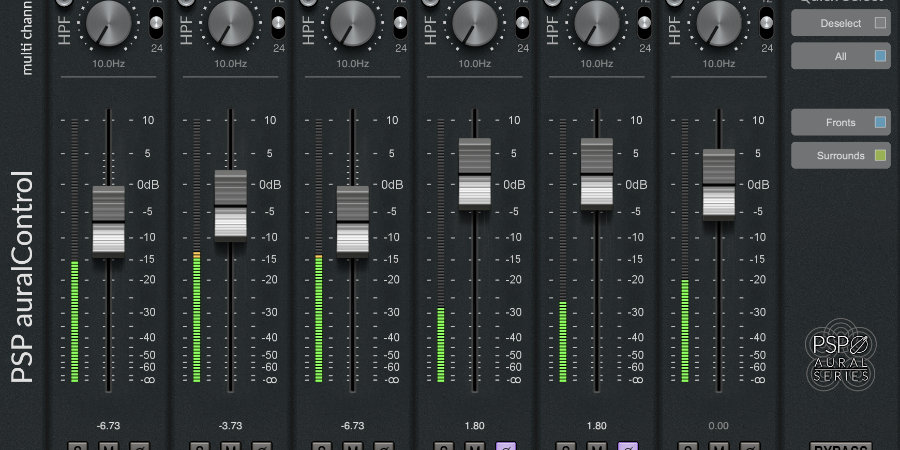Solo the 0.00 channel with its S button
The height and width of the screenshot is (450, 900).
[688, 446]
